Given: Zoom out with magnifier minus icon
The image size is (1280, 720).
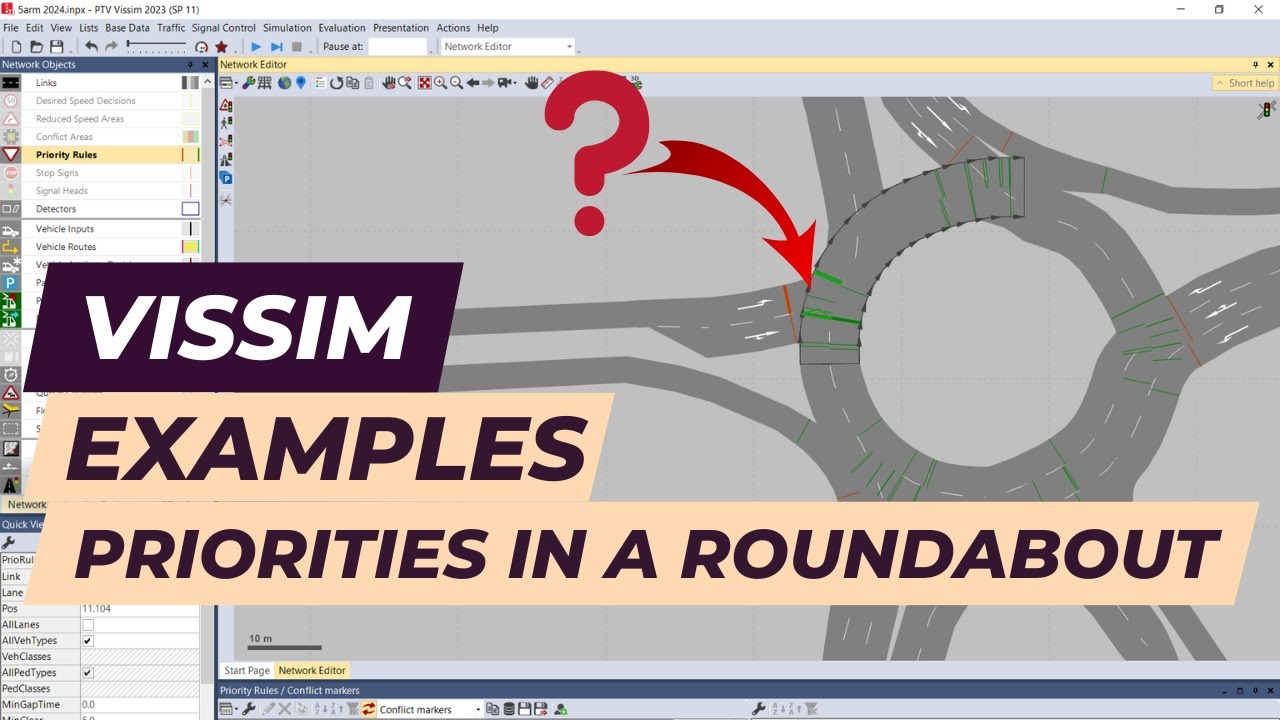Looking at the screenshot, I should pyautogui.click(x=456, y=83).
